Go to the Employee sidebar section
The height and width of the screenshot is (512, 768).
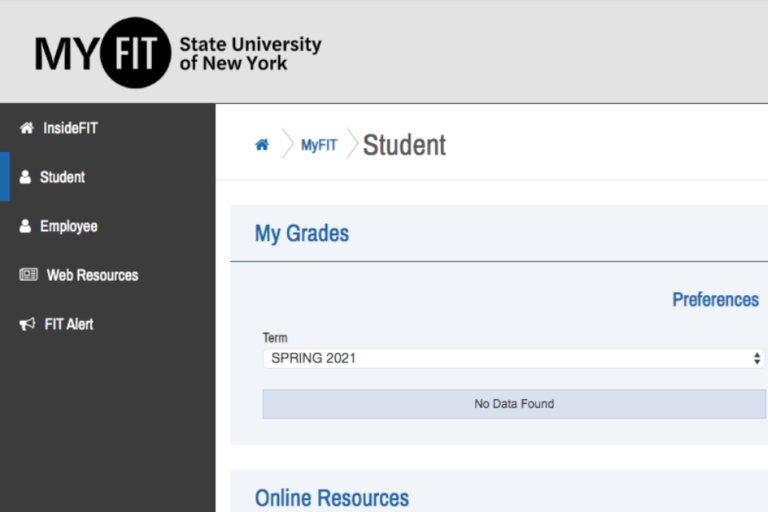pyautogui.click(x=68, y=226)
